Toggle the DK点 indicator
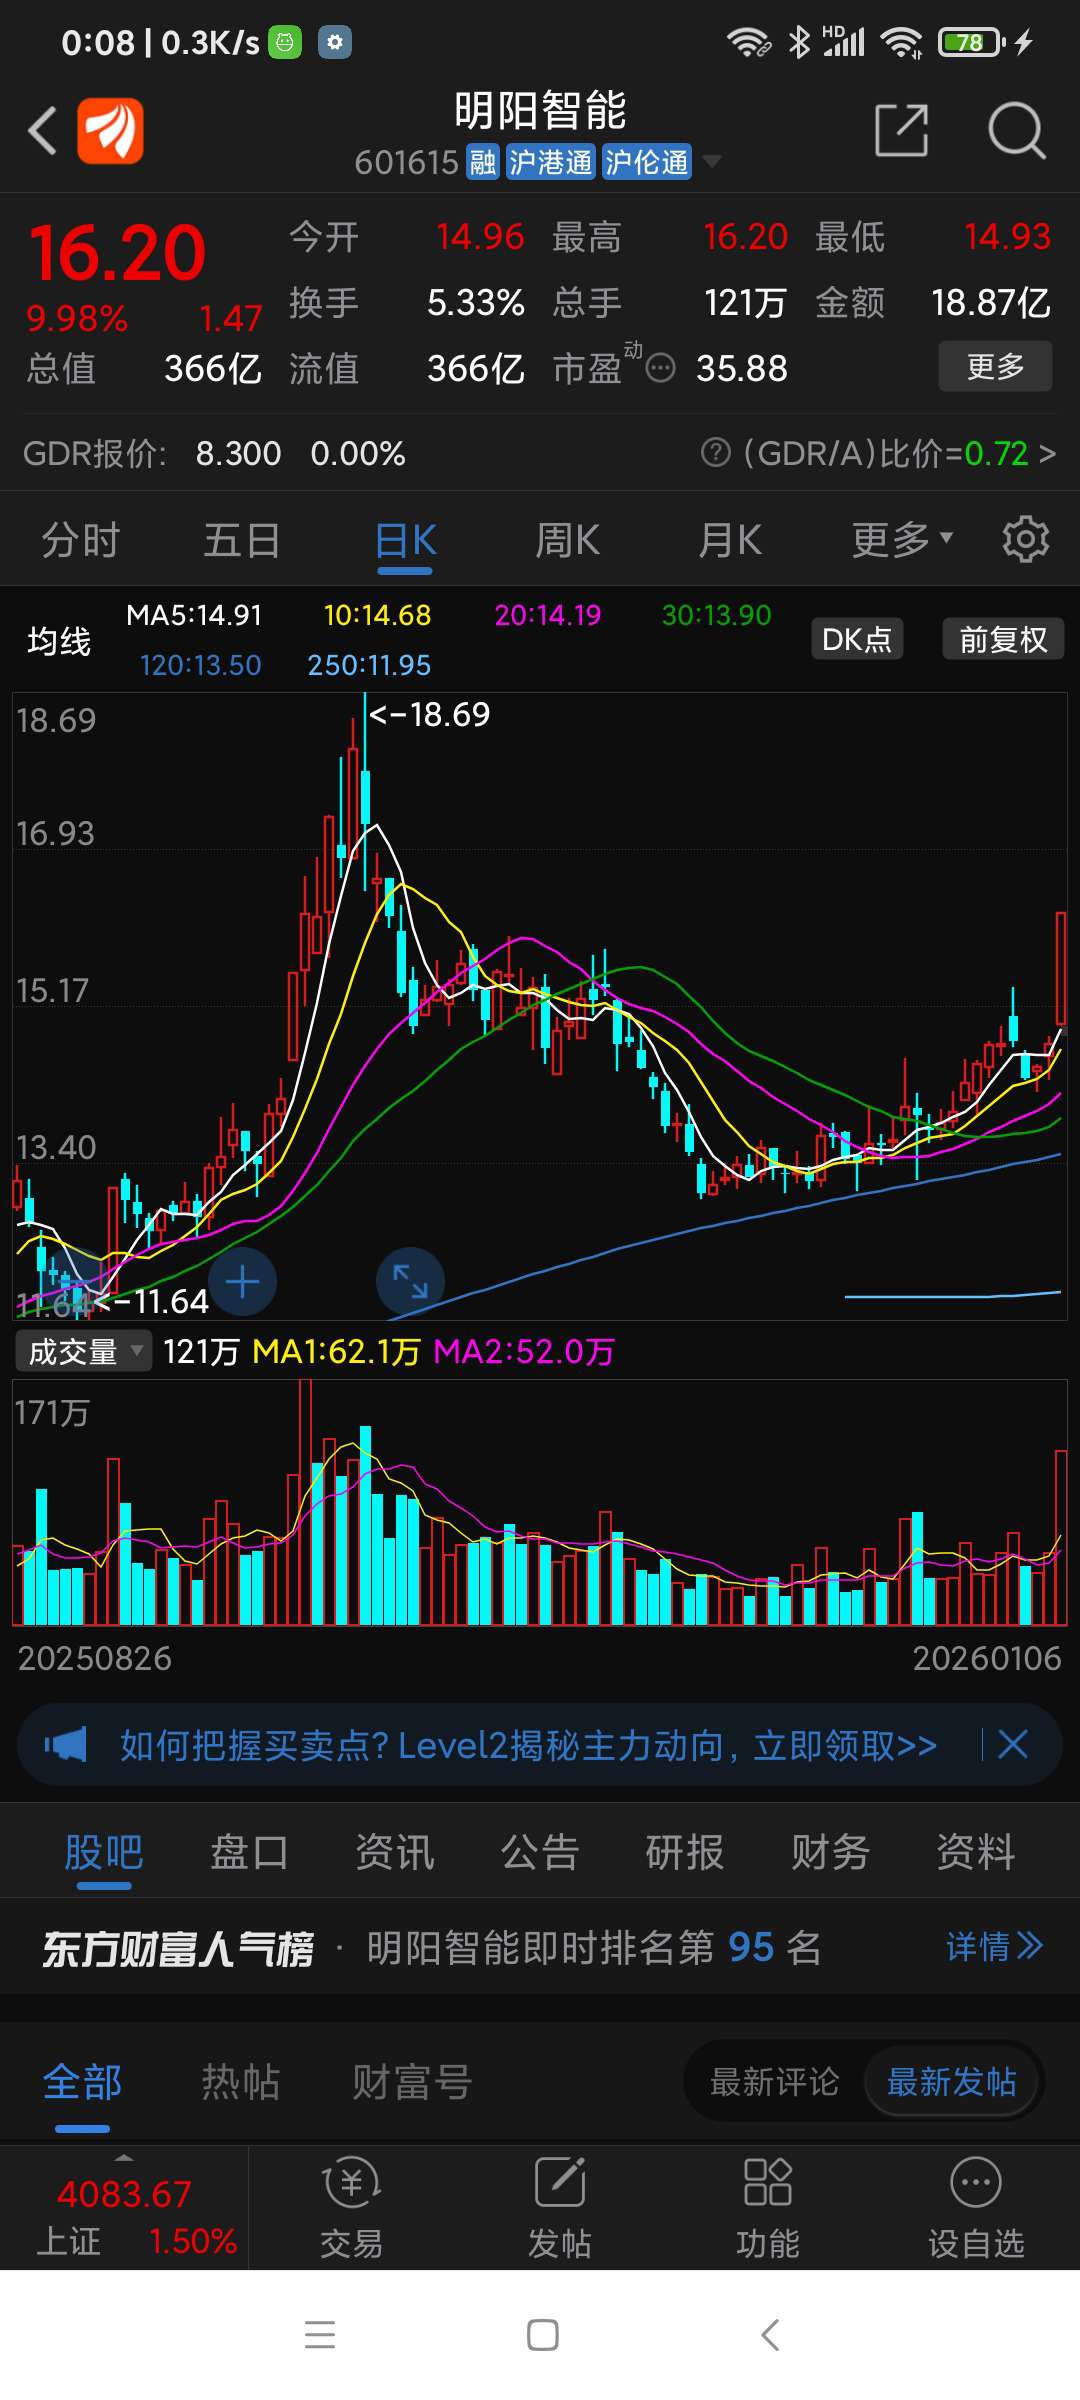Viewport: 1080px width, 2400px height. 857,639
